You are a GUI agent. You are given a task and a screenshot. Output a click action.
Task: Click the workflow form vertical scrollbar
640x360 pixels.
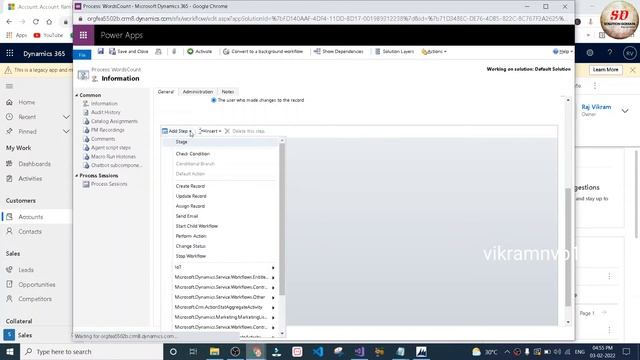tap(568, 247)
